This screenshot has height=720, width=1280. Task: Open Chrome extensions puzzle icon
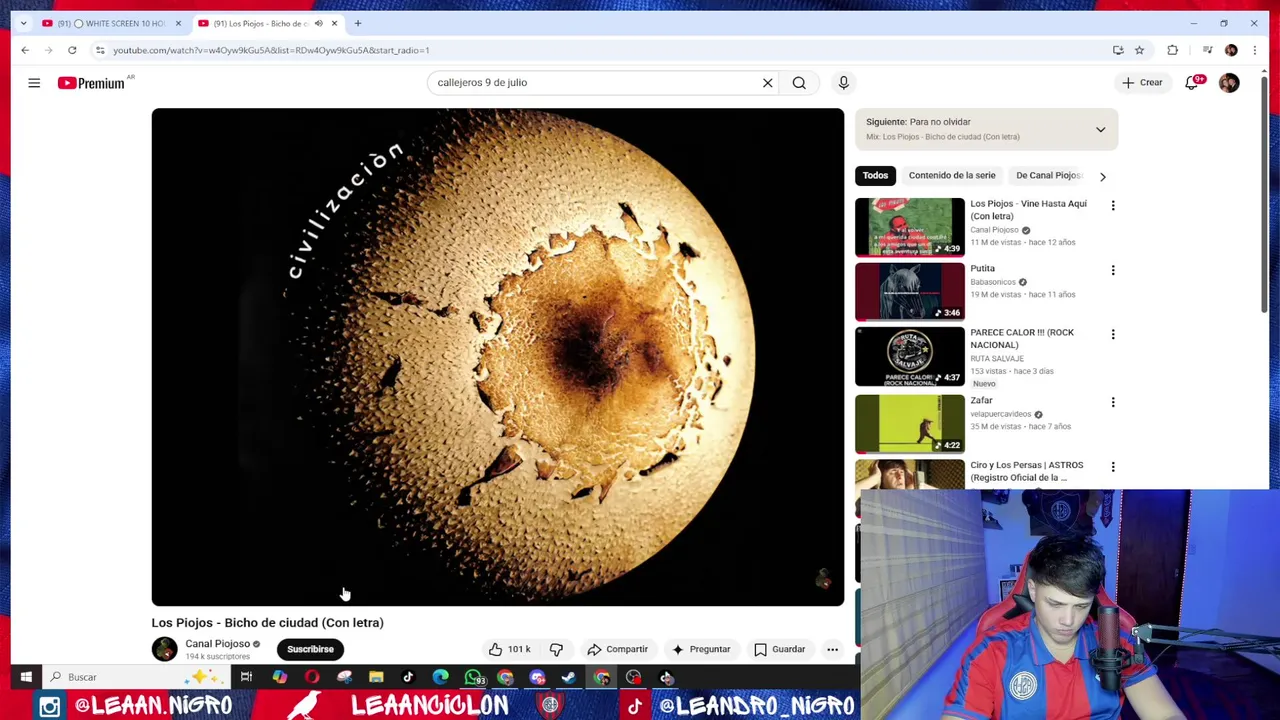tap(1172, 50)
